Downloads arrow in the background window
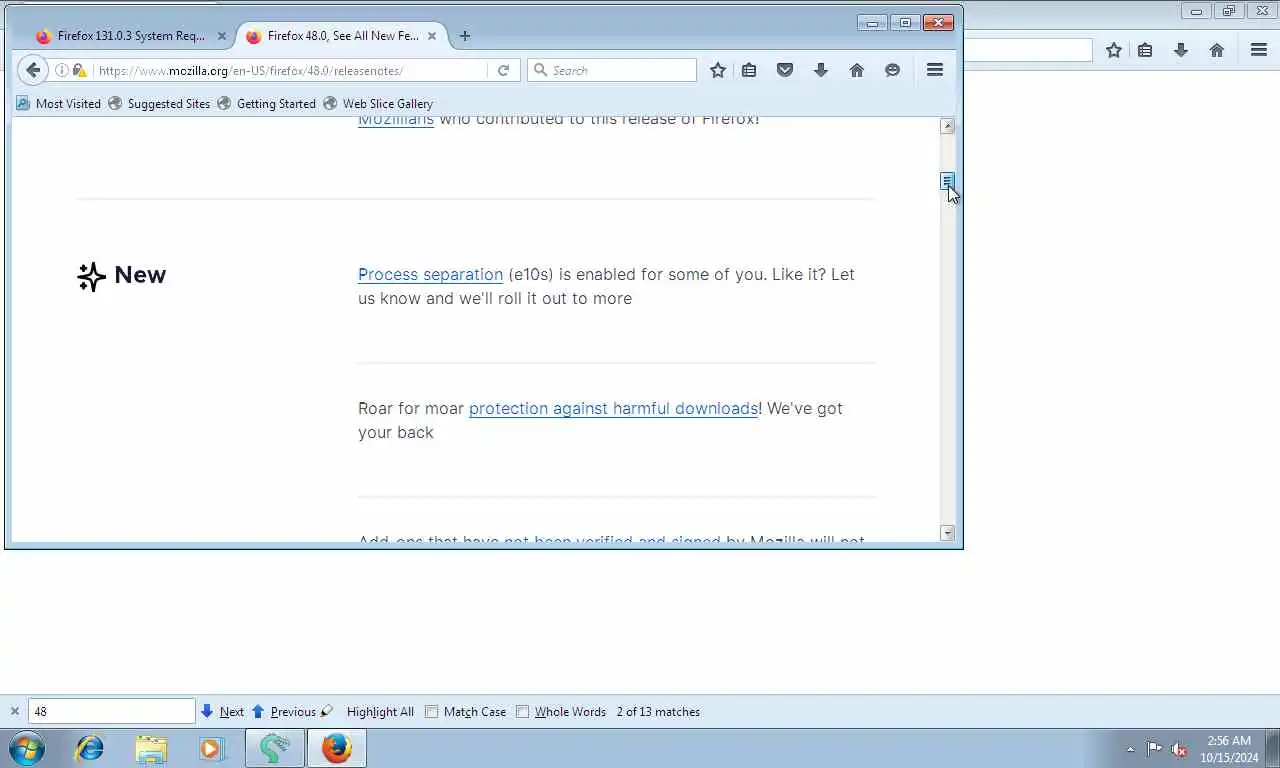Screen dimensions: 1280x768 tap(1181, 50)
